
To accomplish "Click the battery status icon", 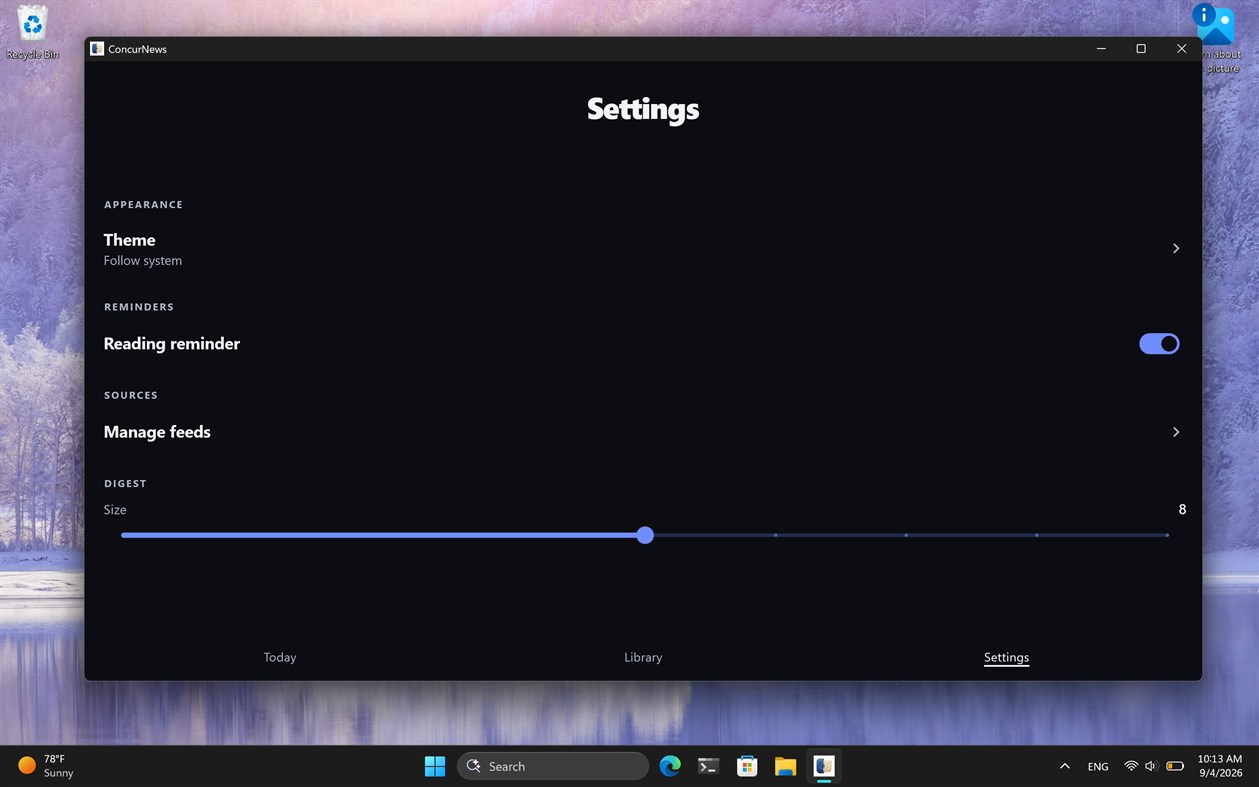I will coord(1175,766).
